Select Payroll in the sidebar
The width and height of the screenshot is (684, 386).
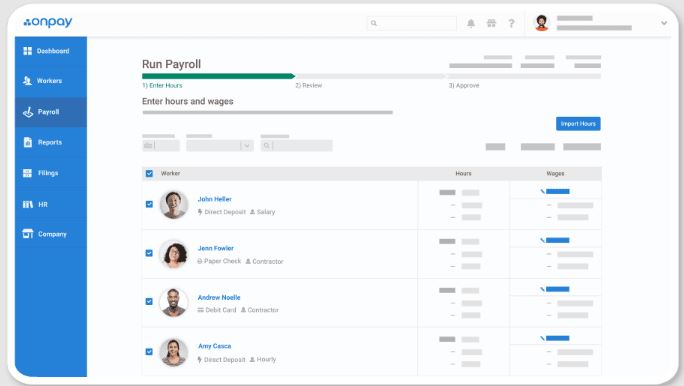click(x=51, y=112)
